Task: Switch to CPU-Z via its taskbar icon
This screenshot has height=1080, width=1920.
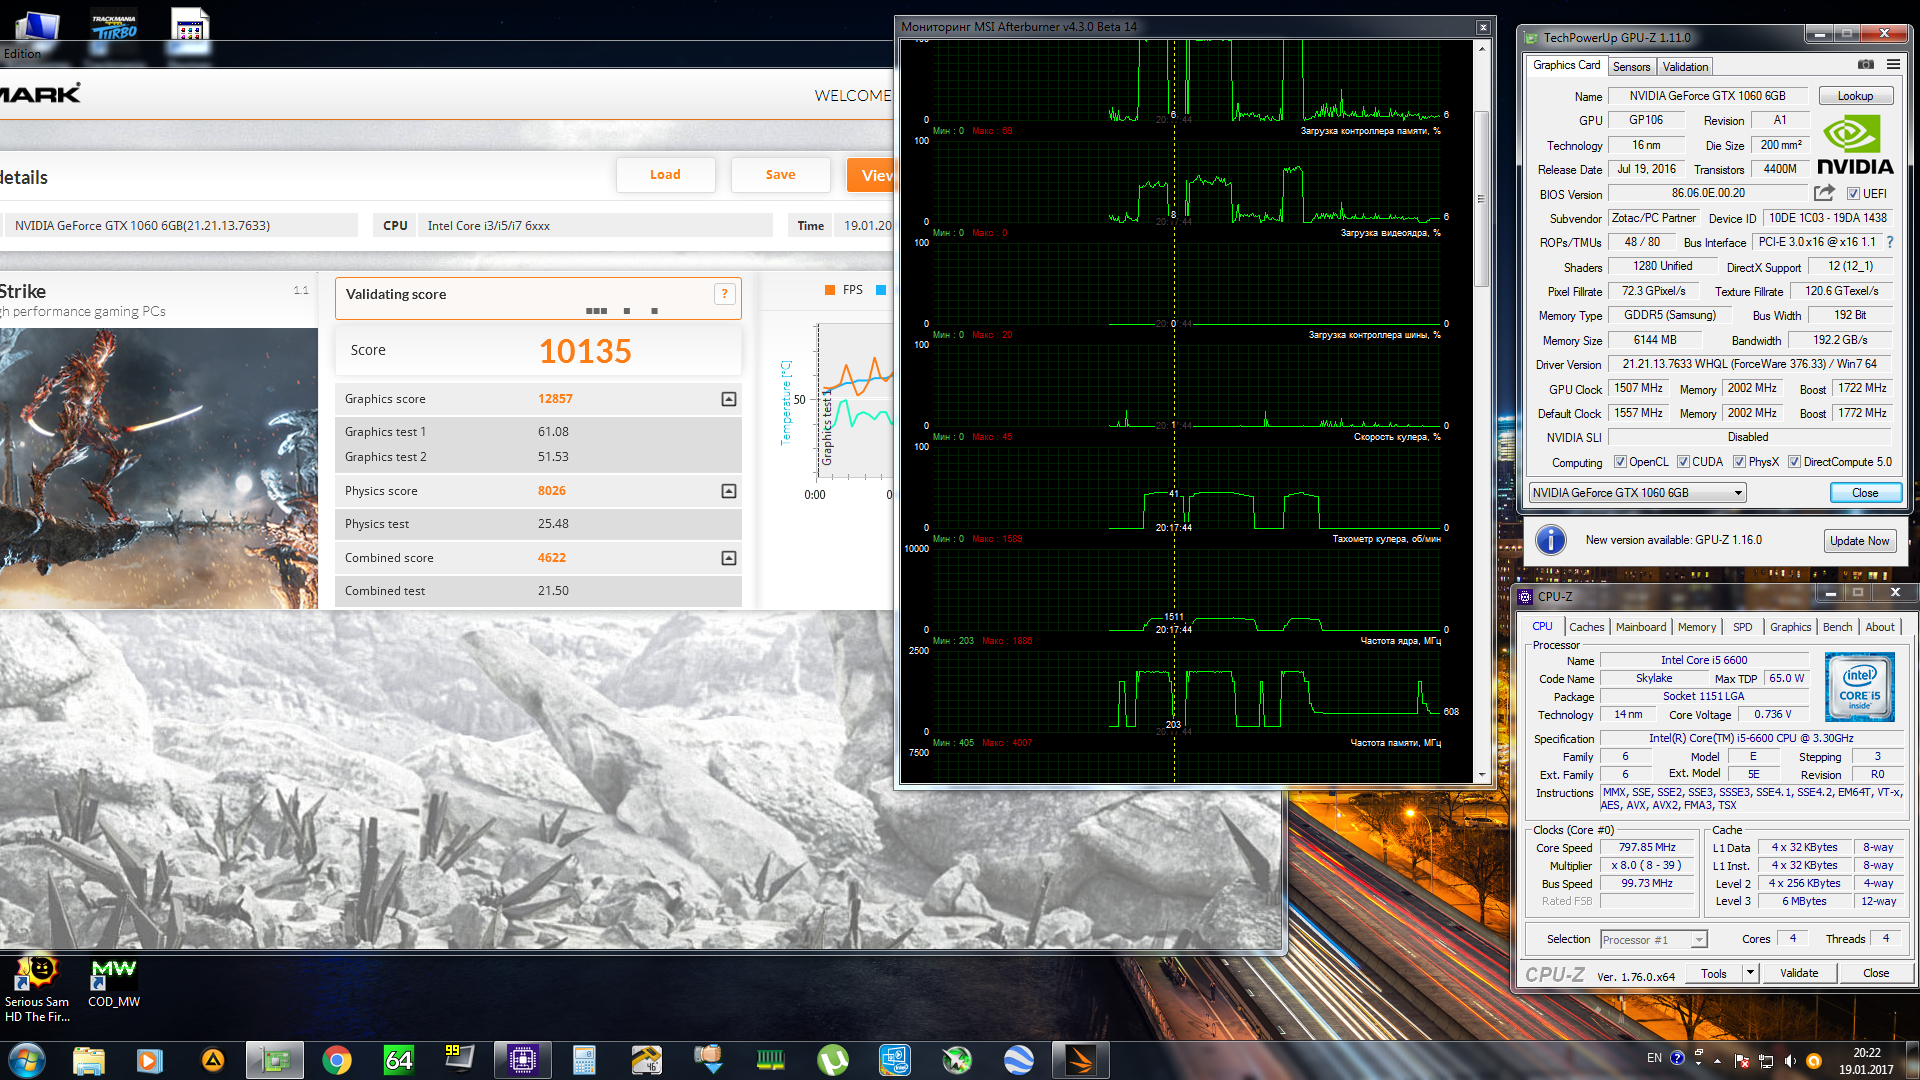Action: coord(523,1060)
